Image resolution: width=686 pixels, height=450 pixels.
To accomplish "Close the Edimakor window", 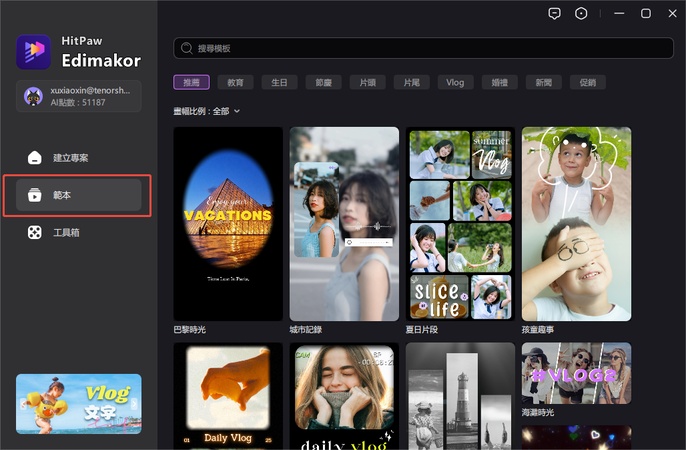I will click(x=672, y=14).
